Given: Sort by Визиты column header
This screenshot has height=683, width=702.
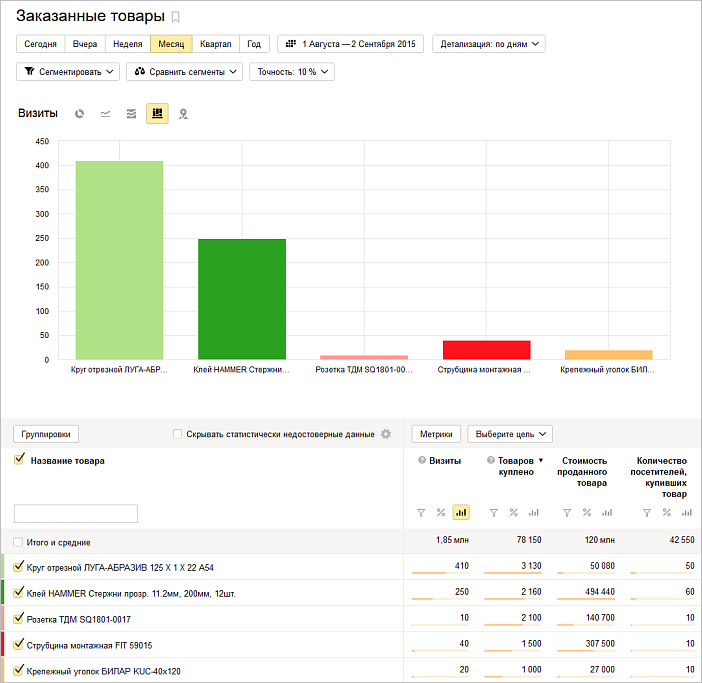Looking at the screenshot, I should click(x=445, y=461).
